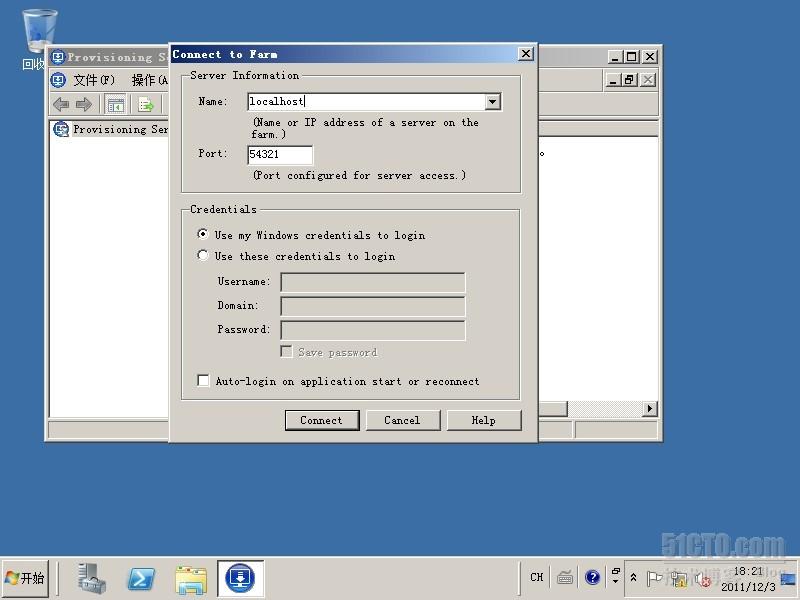
Task: Click the Forward arrow in console toolbar
Action: pos(84,105)
